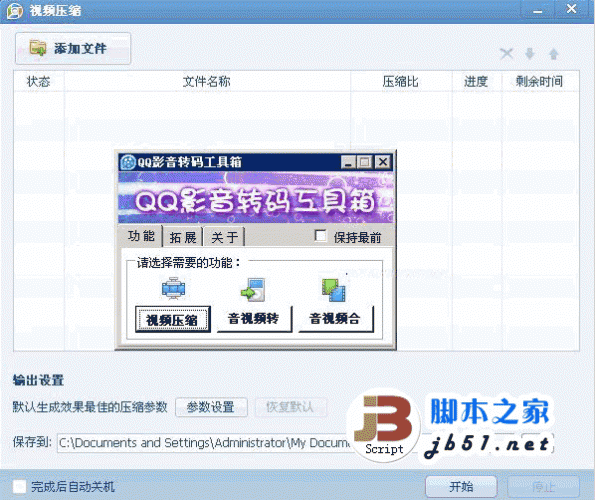
Task: Click the 开始 start button
Action: coord(461,486)
